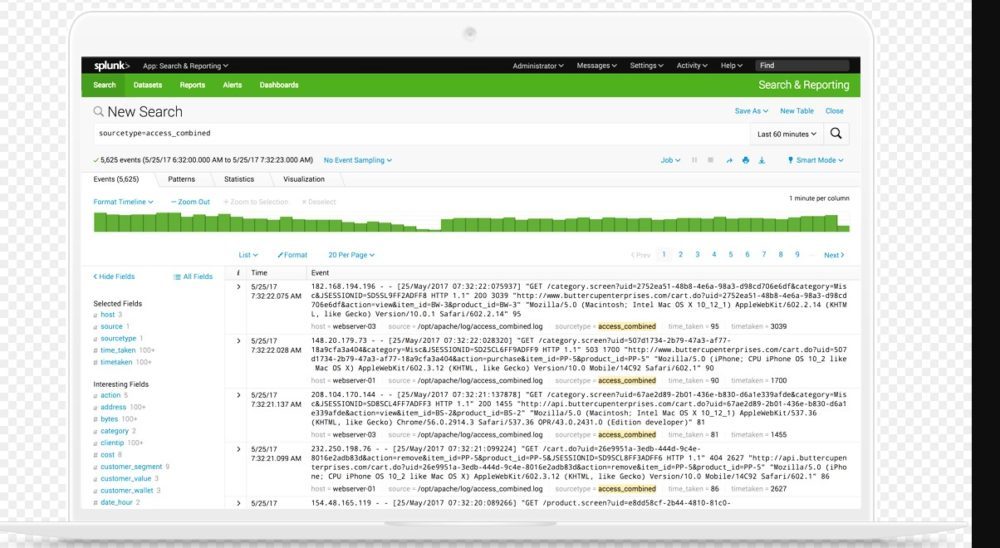This screenshot has height=548, width=1000.
Task: Open the Dashboards navigation tab
Action: coord(279,85)
